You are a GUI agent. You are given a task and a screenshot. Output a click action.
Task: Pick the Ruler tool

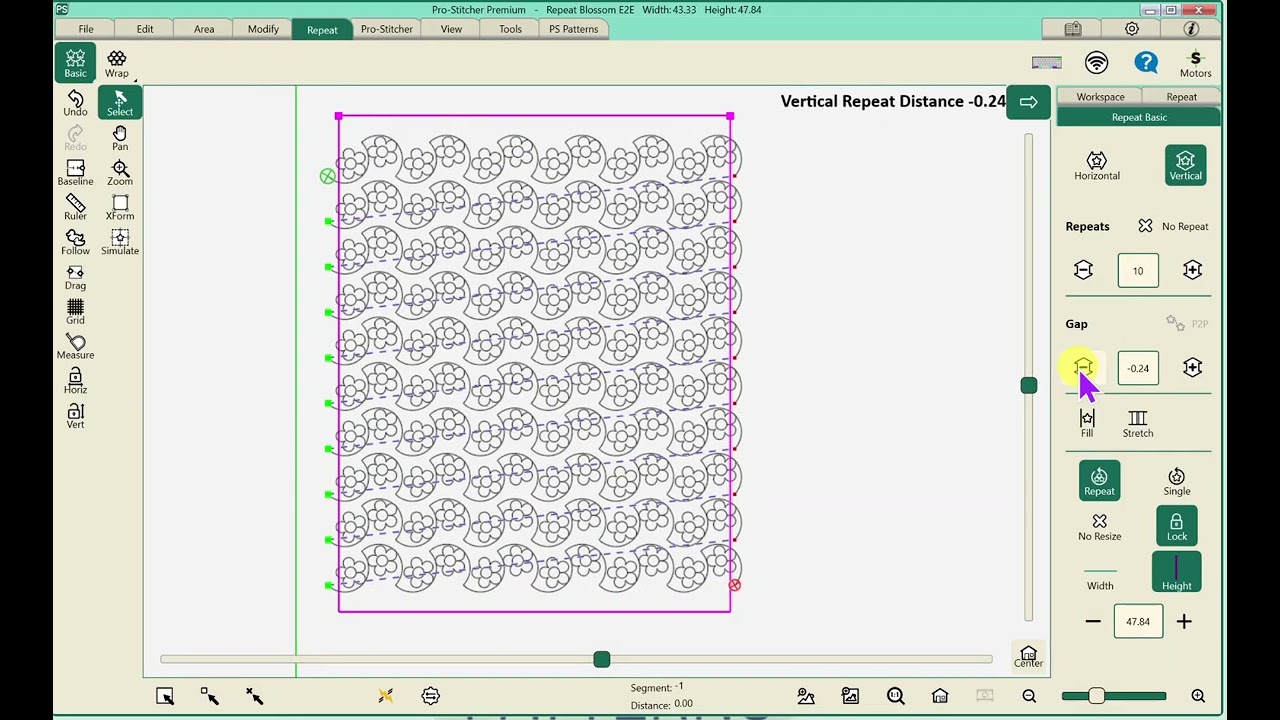point(75,208)
